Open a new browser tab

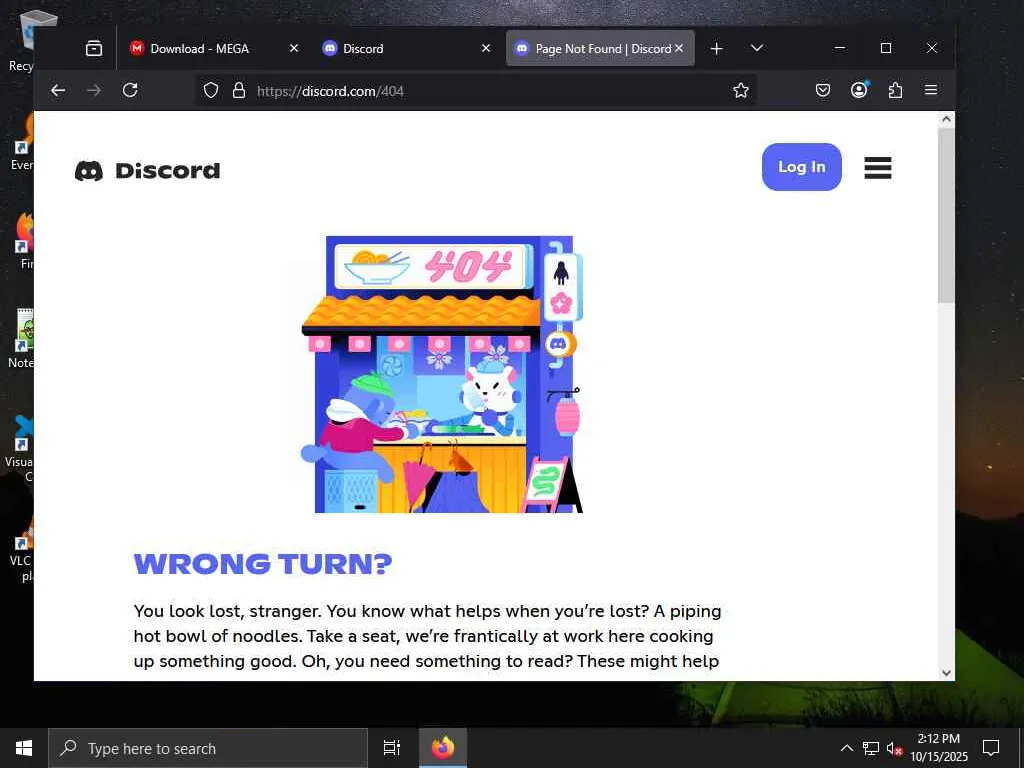coord(716,48)
